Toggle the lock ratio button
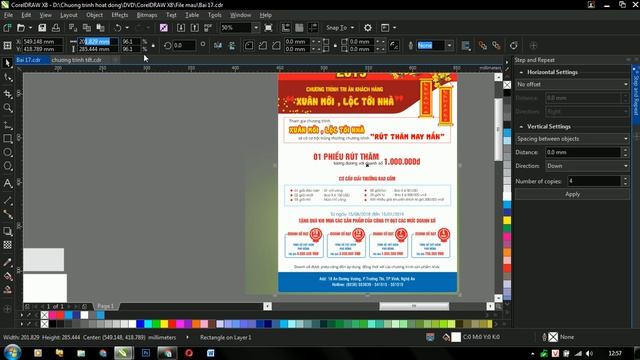 pos(153,45)
